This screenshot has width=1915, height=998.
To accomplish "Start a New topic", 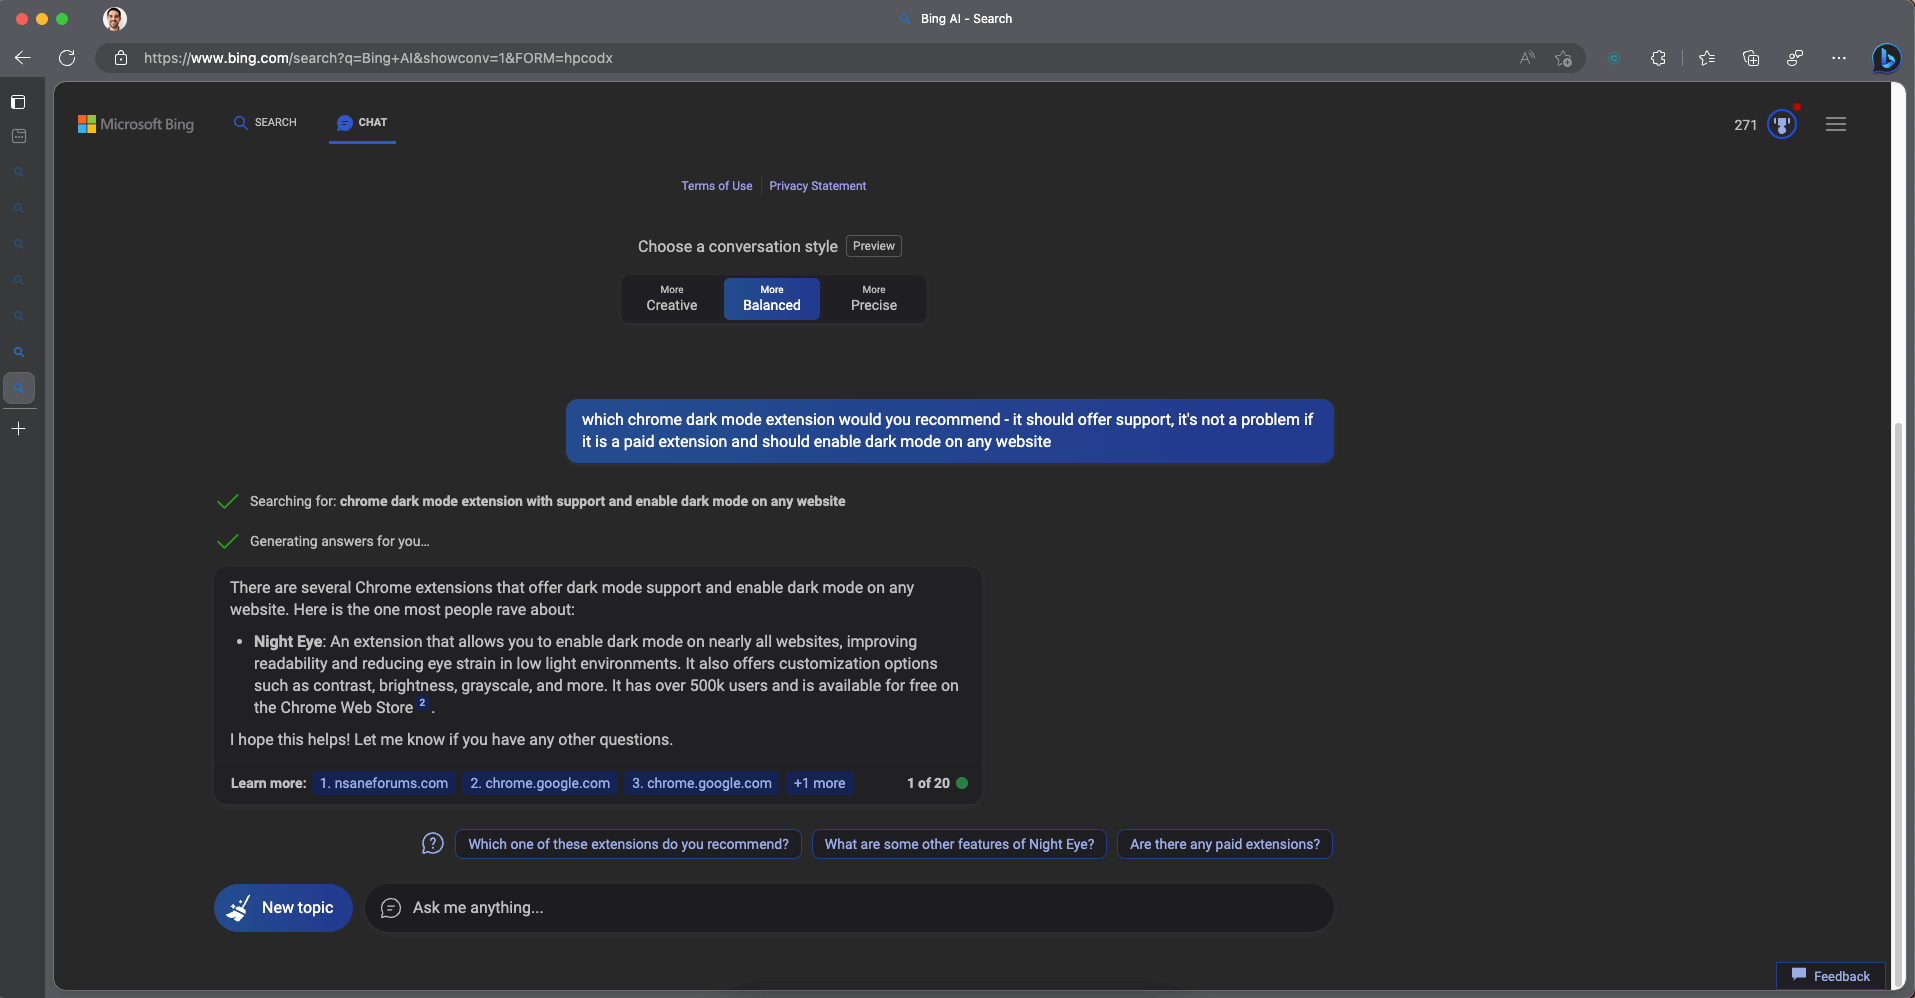I will click(283, 908).
